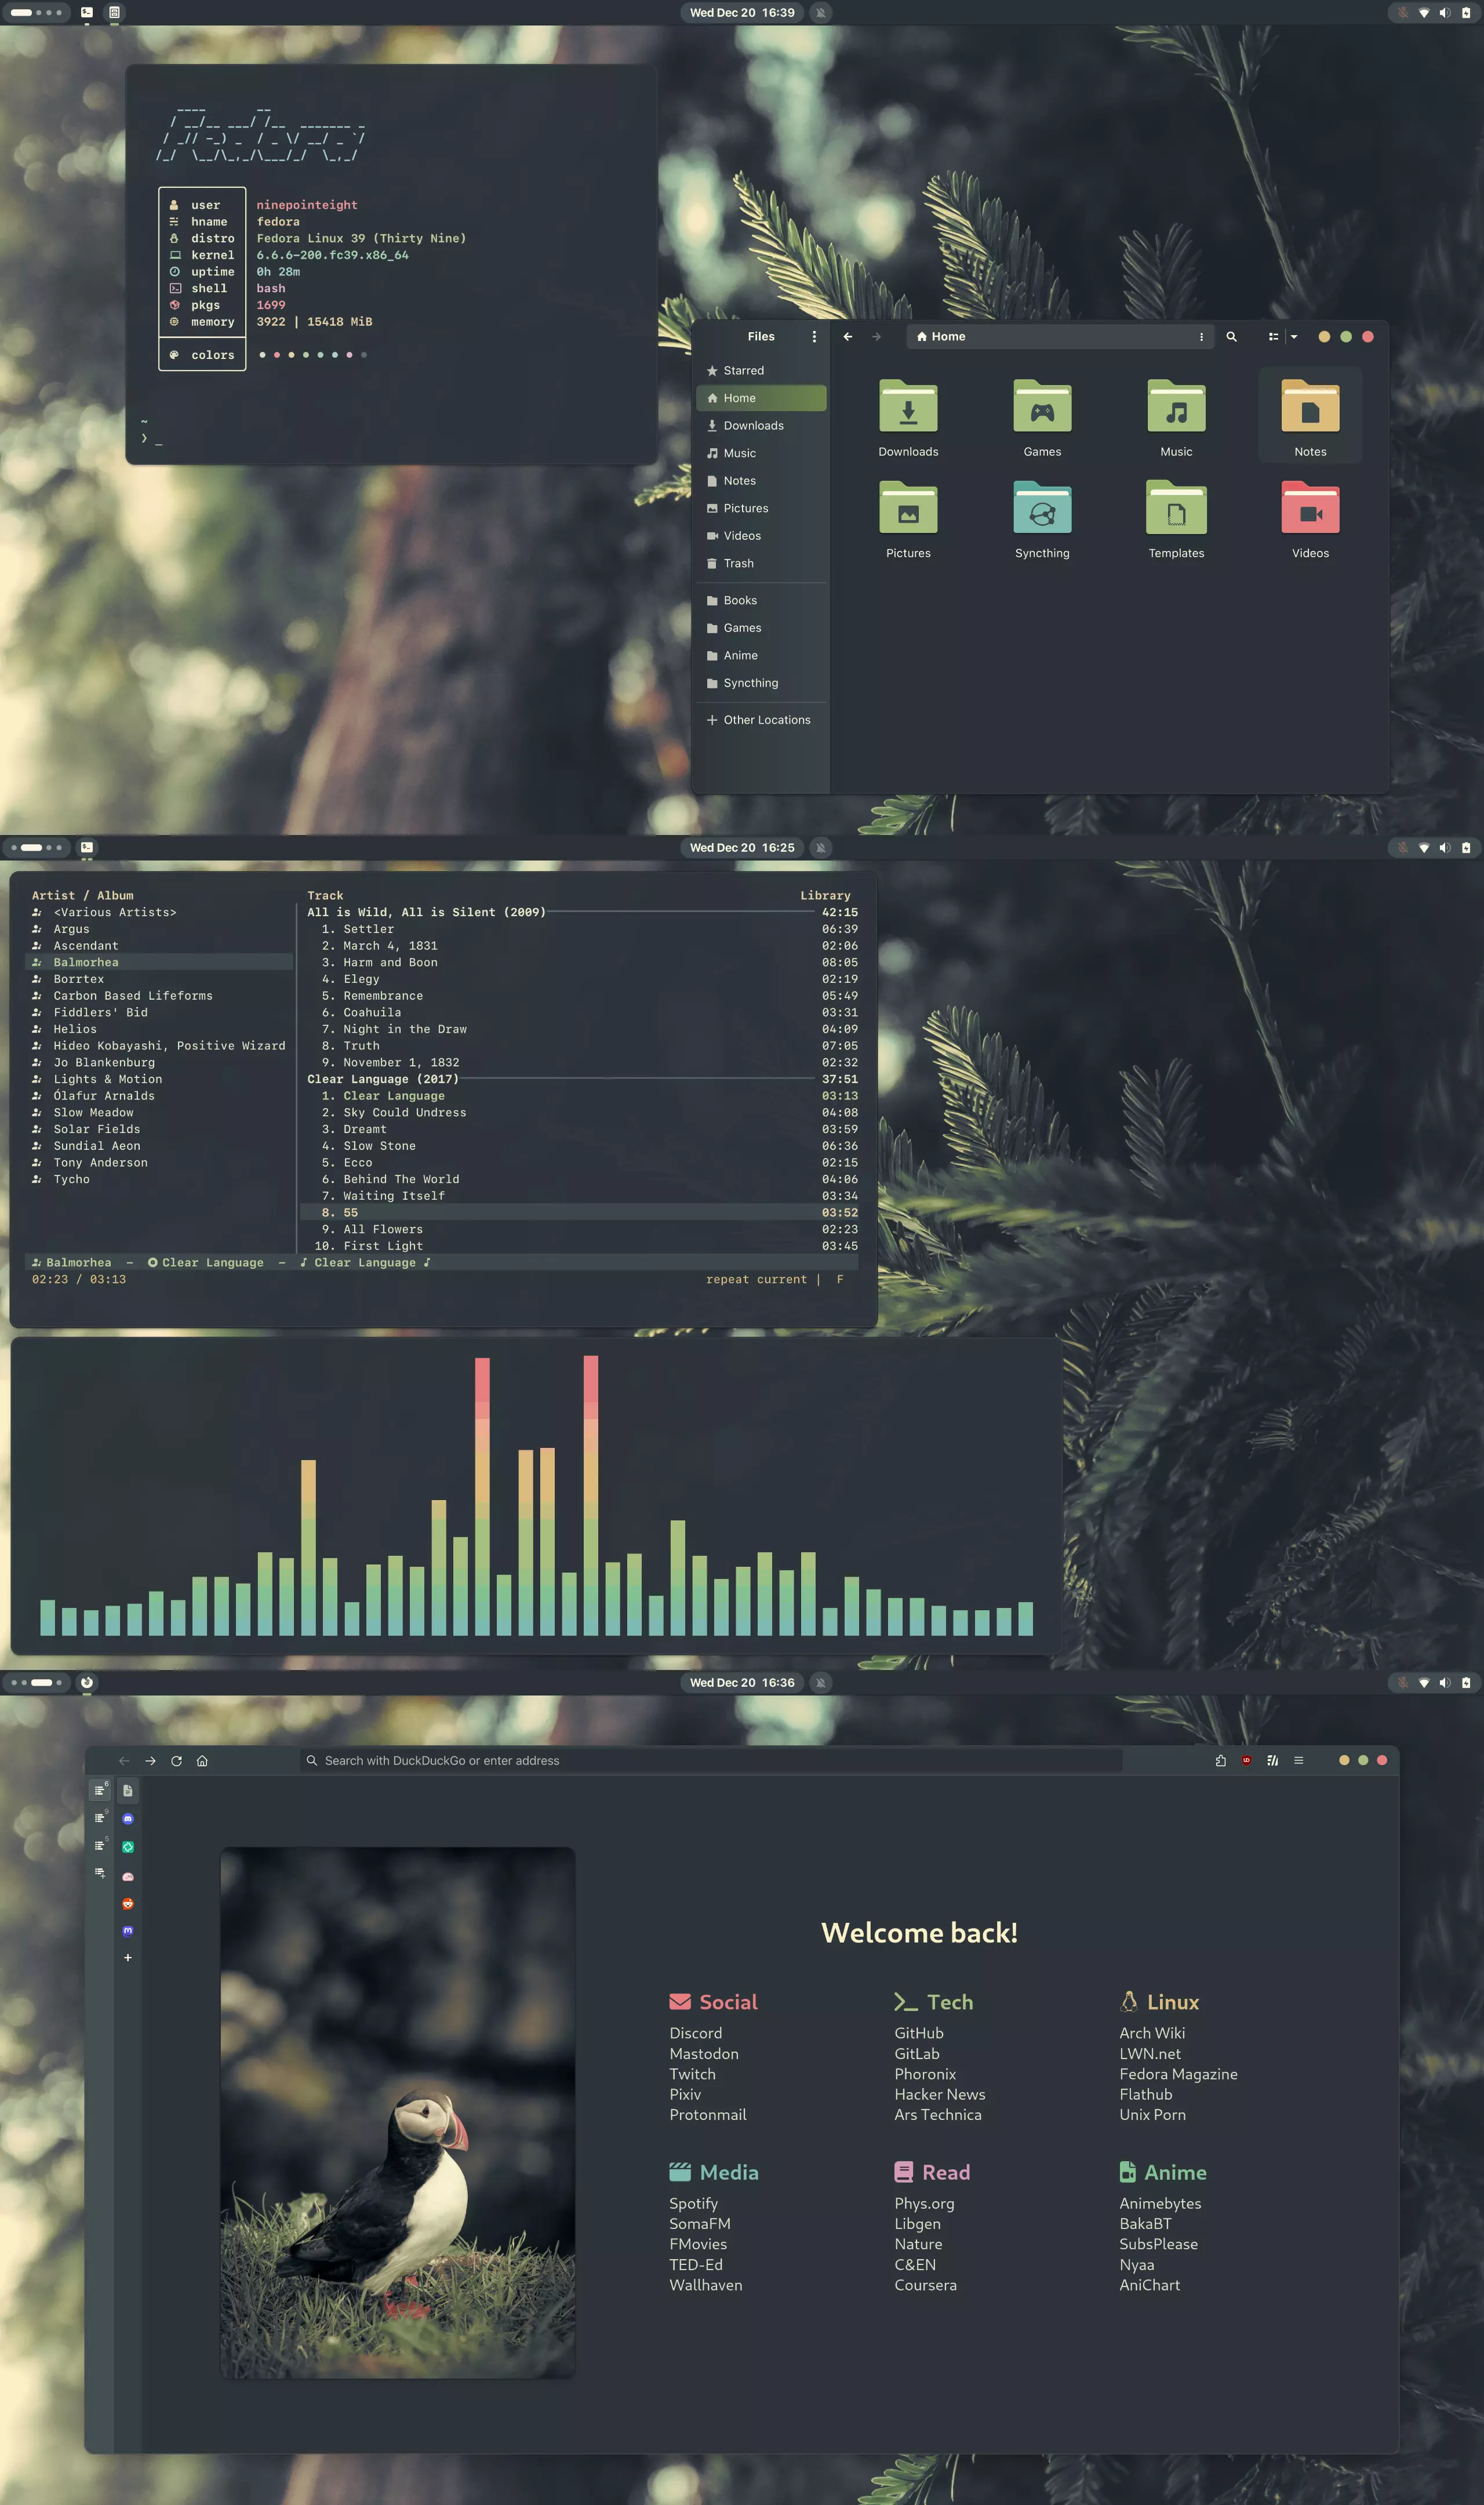
Task: Open Anime bookmark in the Files sidebar
Action: (761, 656)
